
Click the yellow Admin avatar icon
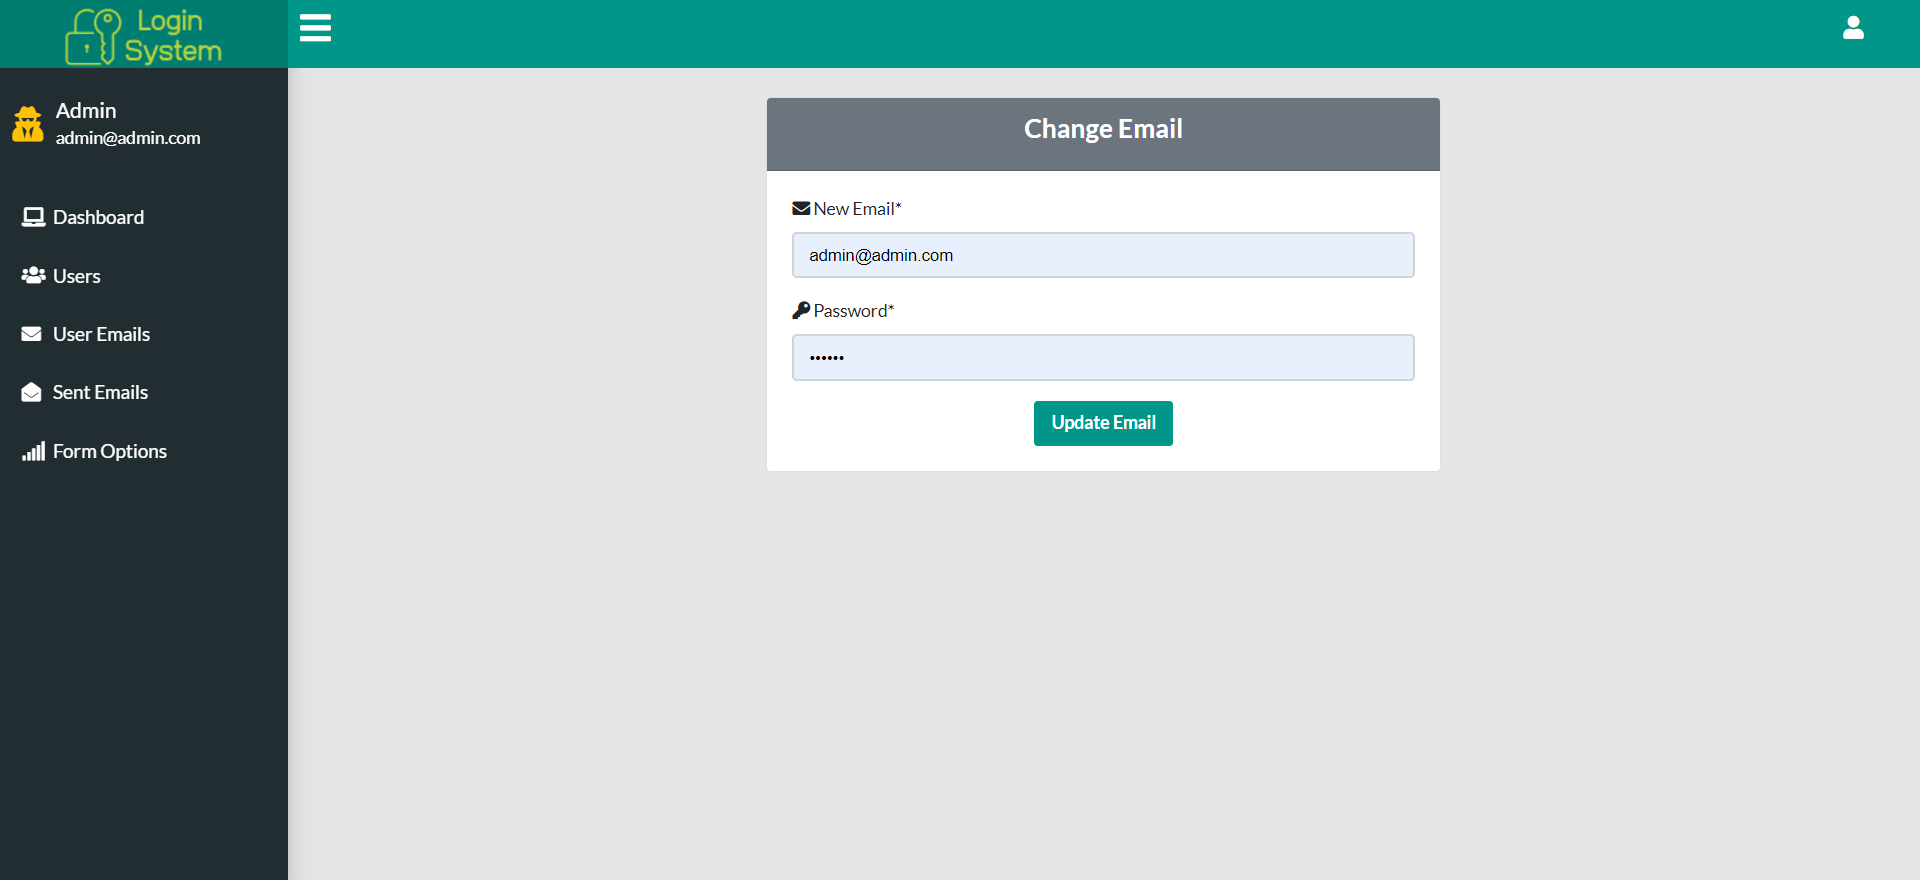[x=28, y=124]
